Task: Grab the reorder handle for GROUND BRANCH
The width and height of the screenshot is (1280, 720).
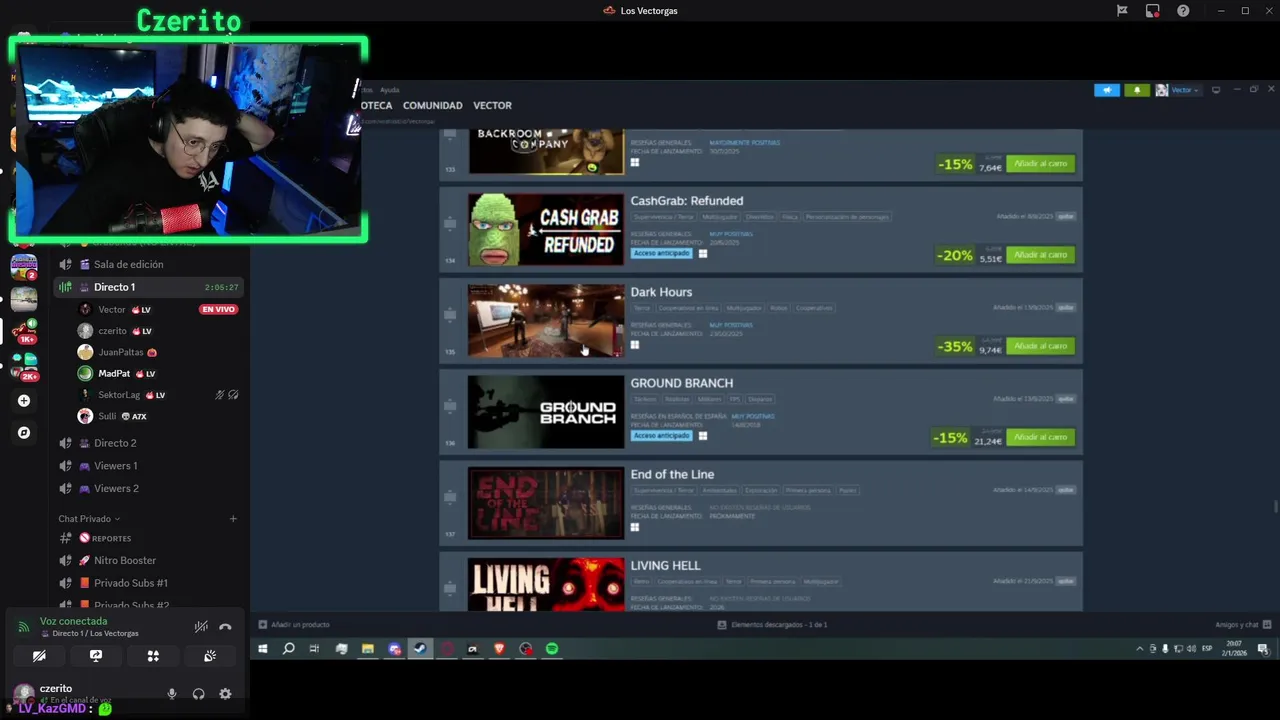Action: click(x=450, y=406)
